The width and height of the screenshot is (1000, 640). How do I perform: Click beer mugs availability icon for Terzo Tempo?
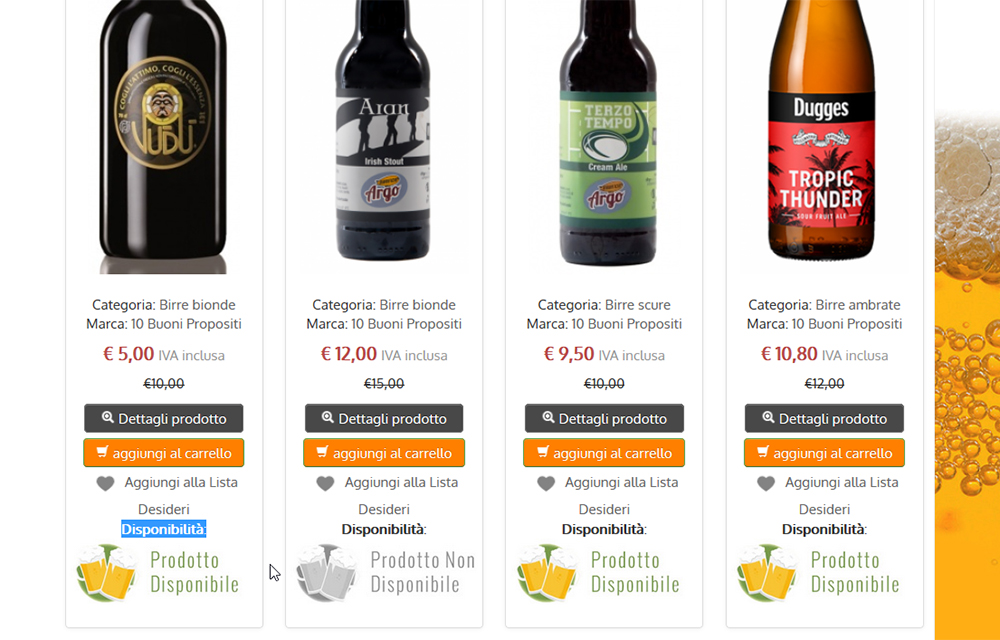(x=547, y=572)
